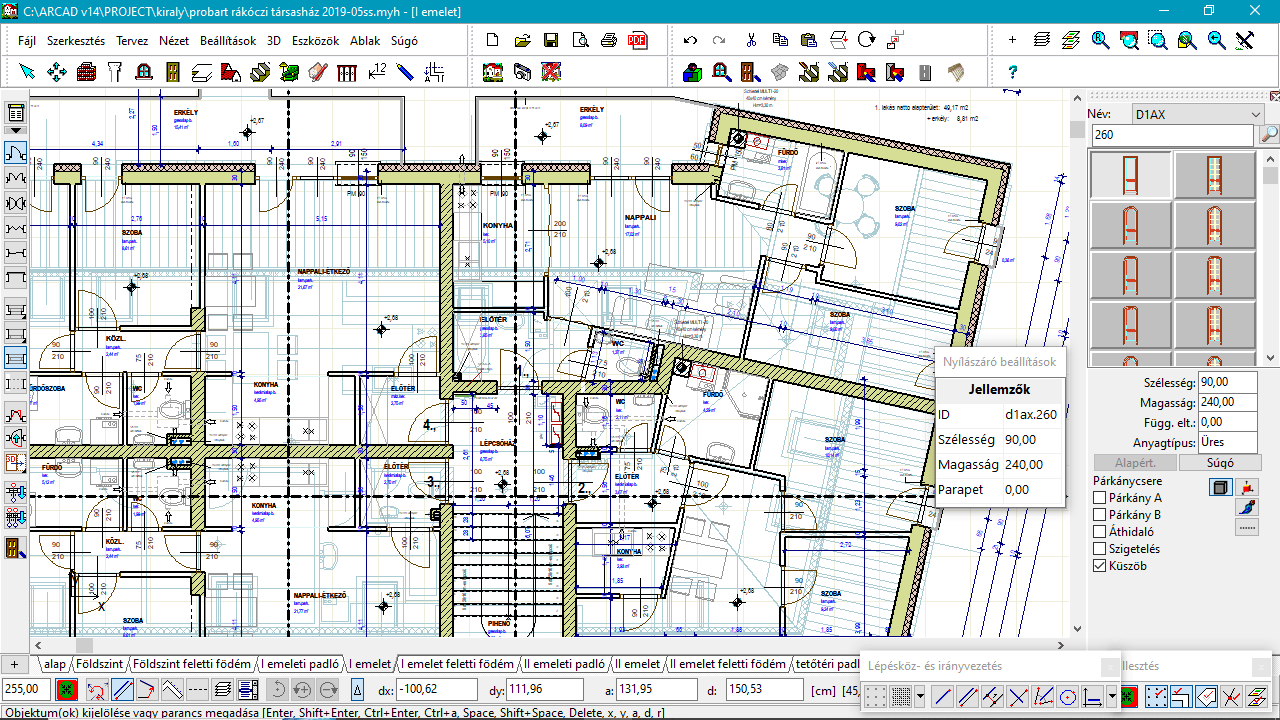Tick the Szigetelés checkbox

pos(1100,549)
